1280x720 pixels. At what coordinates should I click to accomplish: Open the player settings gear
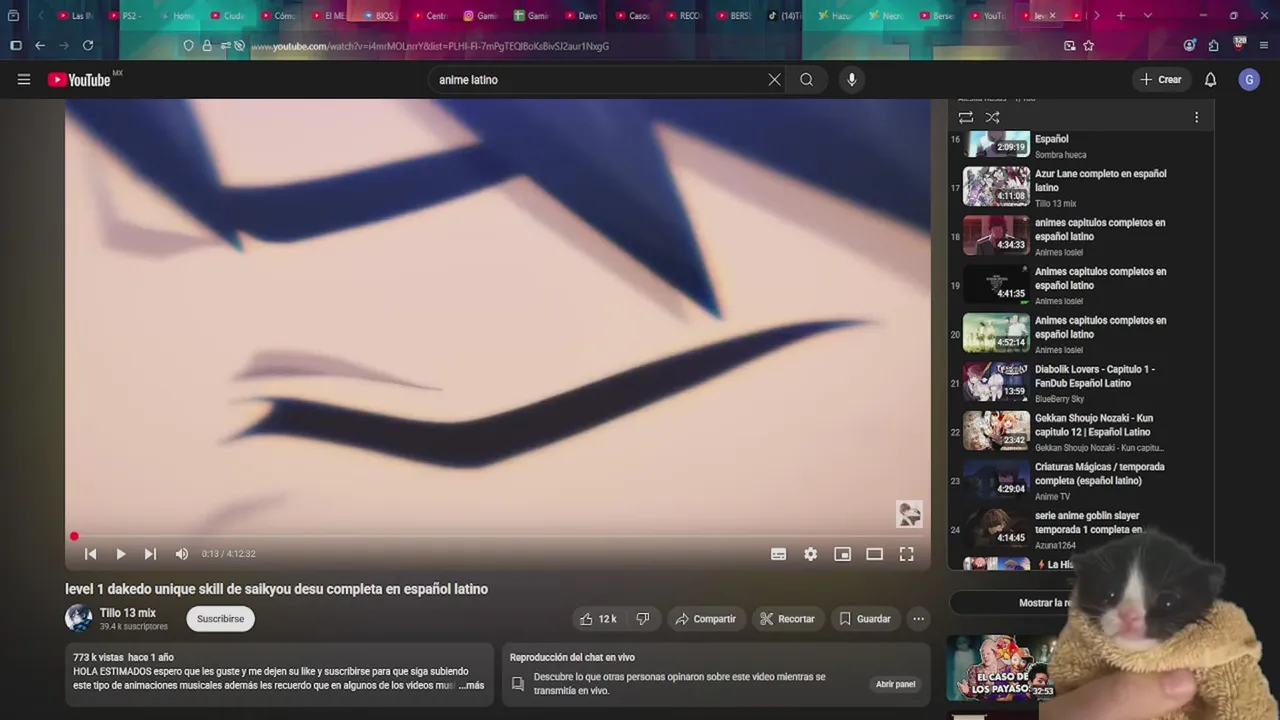810,554
